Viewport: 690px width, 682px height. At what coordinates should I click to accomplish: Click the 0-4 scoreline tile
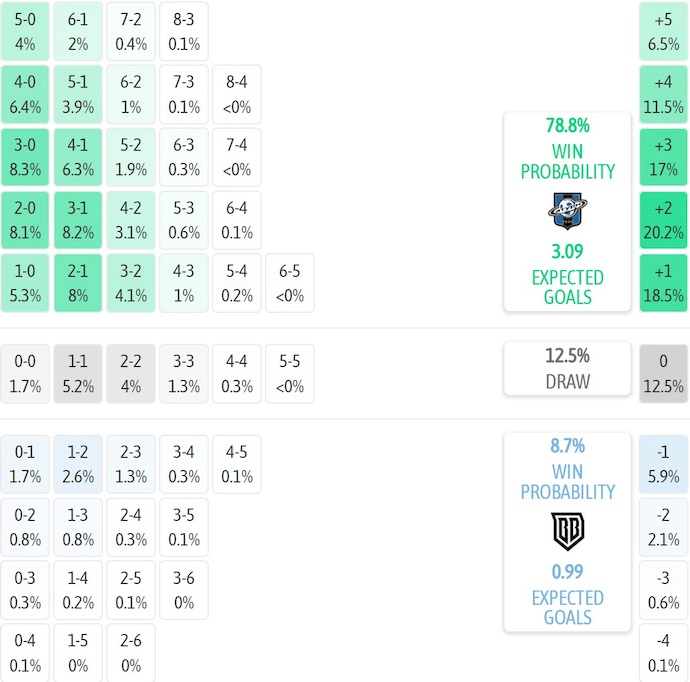(x=25, y=654)
